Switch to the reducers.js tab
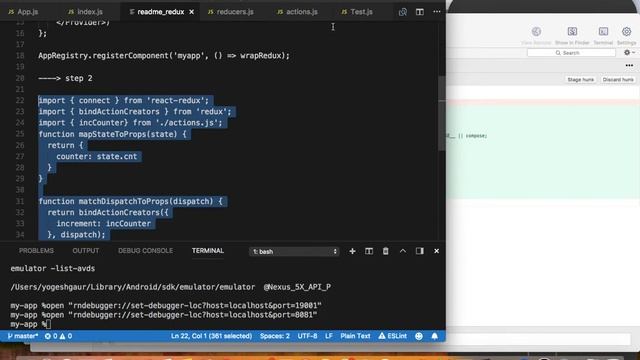Viewport: 640px width, 360px height. click(231, 12)
